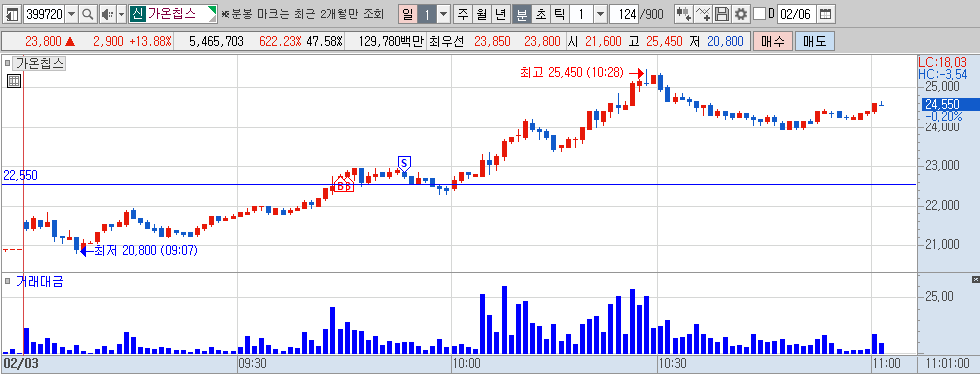Screen dimensions: 980x374
Task: Click the date field showing 02/06
Action: (x=796, y=13)
